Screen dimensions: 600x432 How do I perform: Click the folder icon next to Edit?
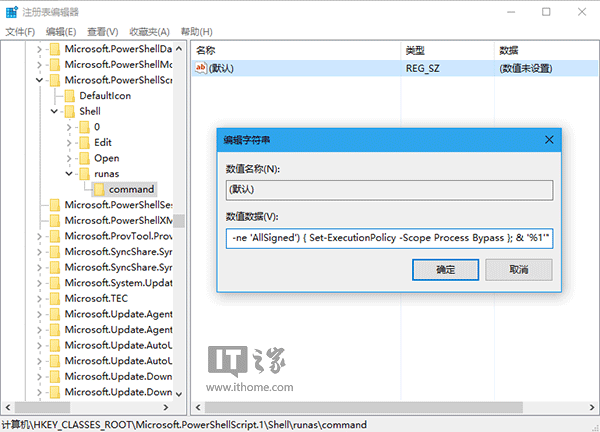84,143
